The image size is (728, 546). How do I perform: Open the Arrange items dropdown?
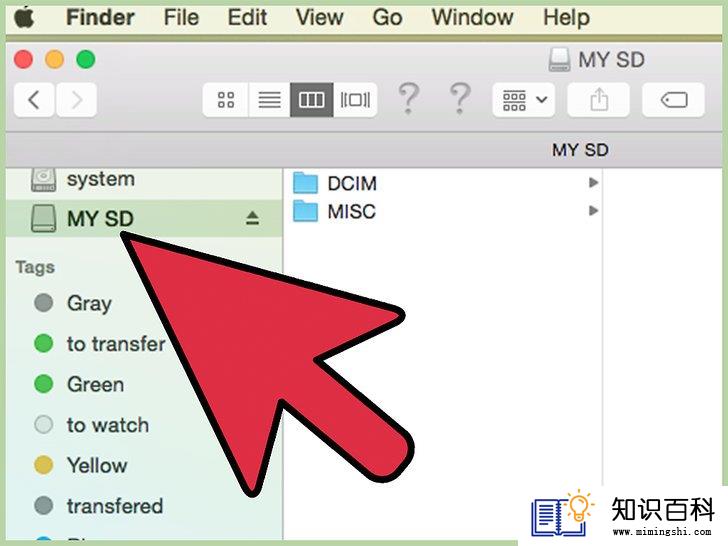click(523, 99)
